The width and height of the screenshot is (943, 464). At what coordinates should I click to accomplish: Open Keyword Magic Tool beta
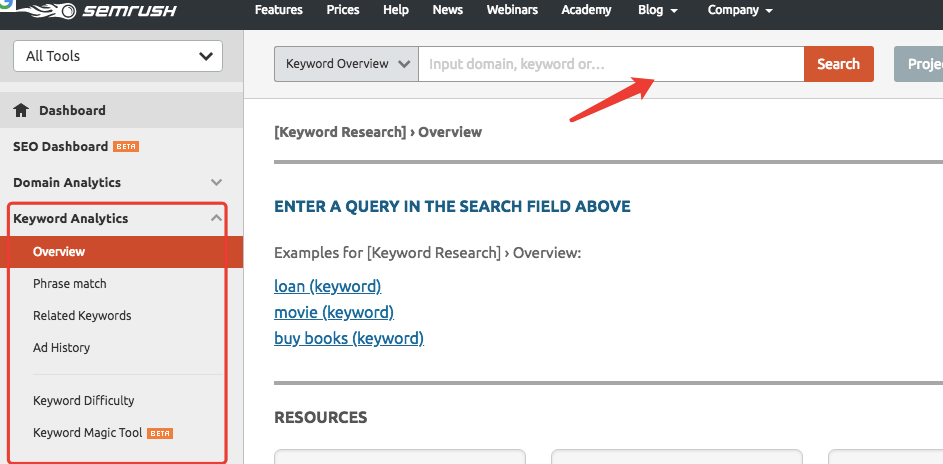tap(103, 433)
